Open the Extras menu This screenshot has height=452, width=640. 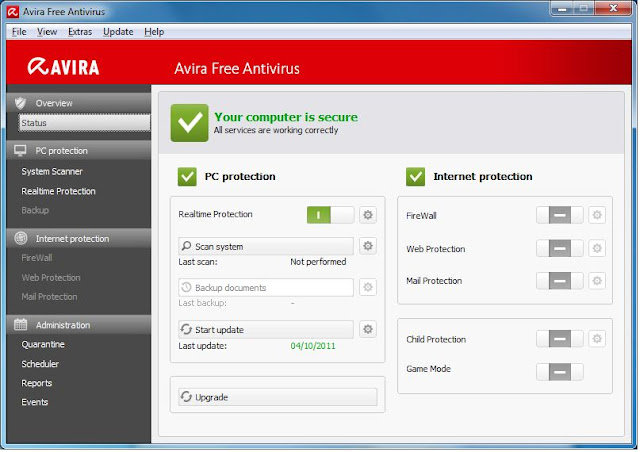(80, 32)
